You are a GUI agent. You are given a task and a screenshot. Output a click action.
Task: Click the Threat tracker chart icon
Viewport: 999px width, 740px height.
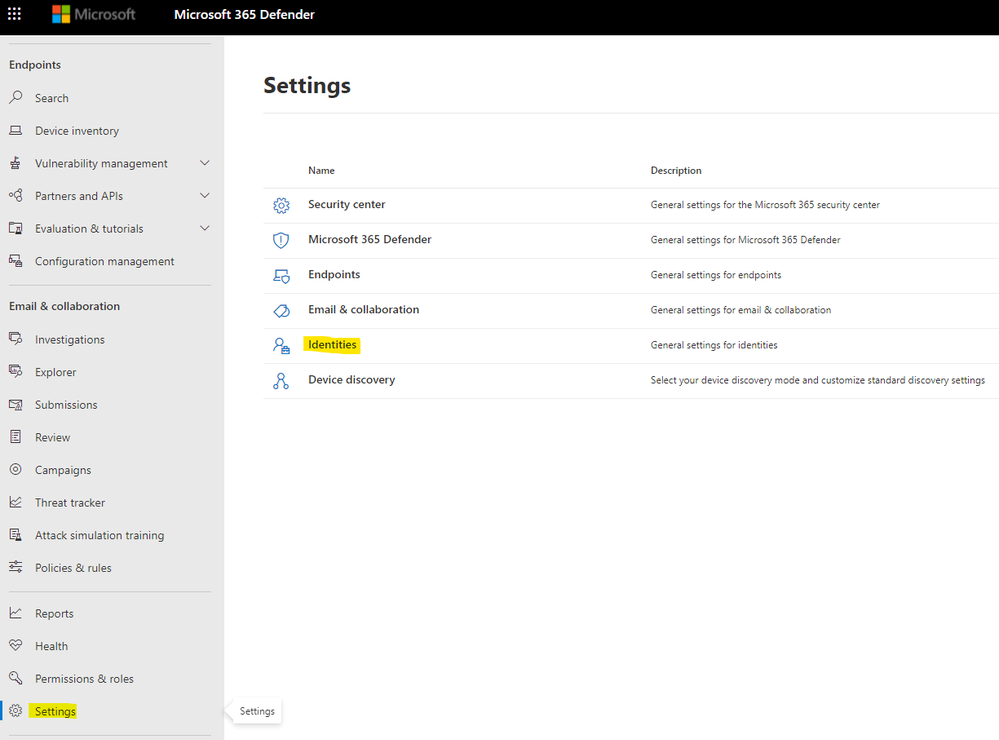16,502
